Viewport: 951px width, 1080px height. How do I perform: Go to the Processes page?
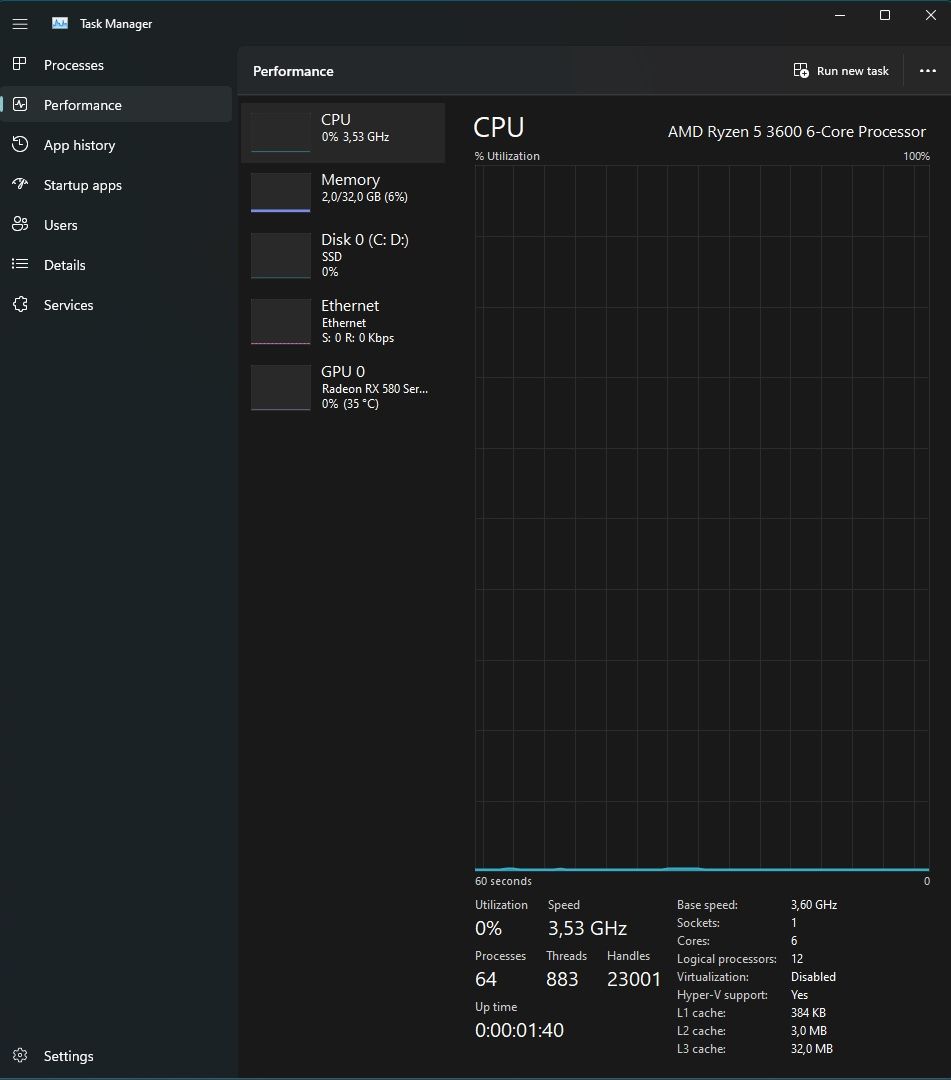click(74, 65)
